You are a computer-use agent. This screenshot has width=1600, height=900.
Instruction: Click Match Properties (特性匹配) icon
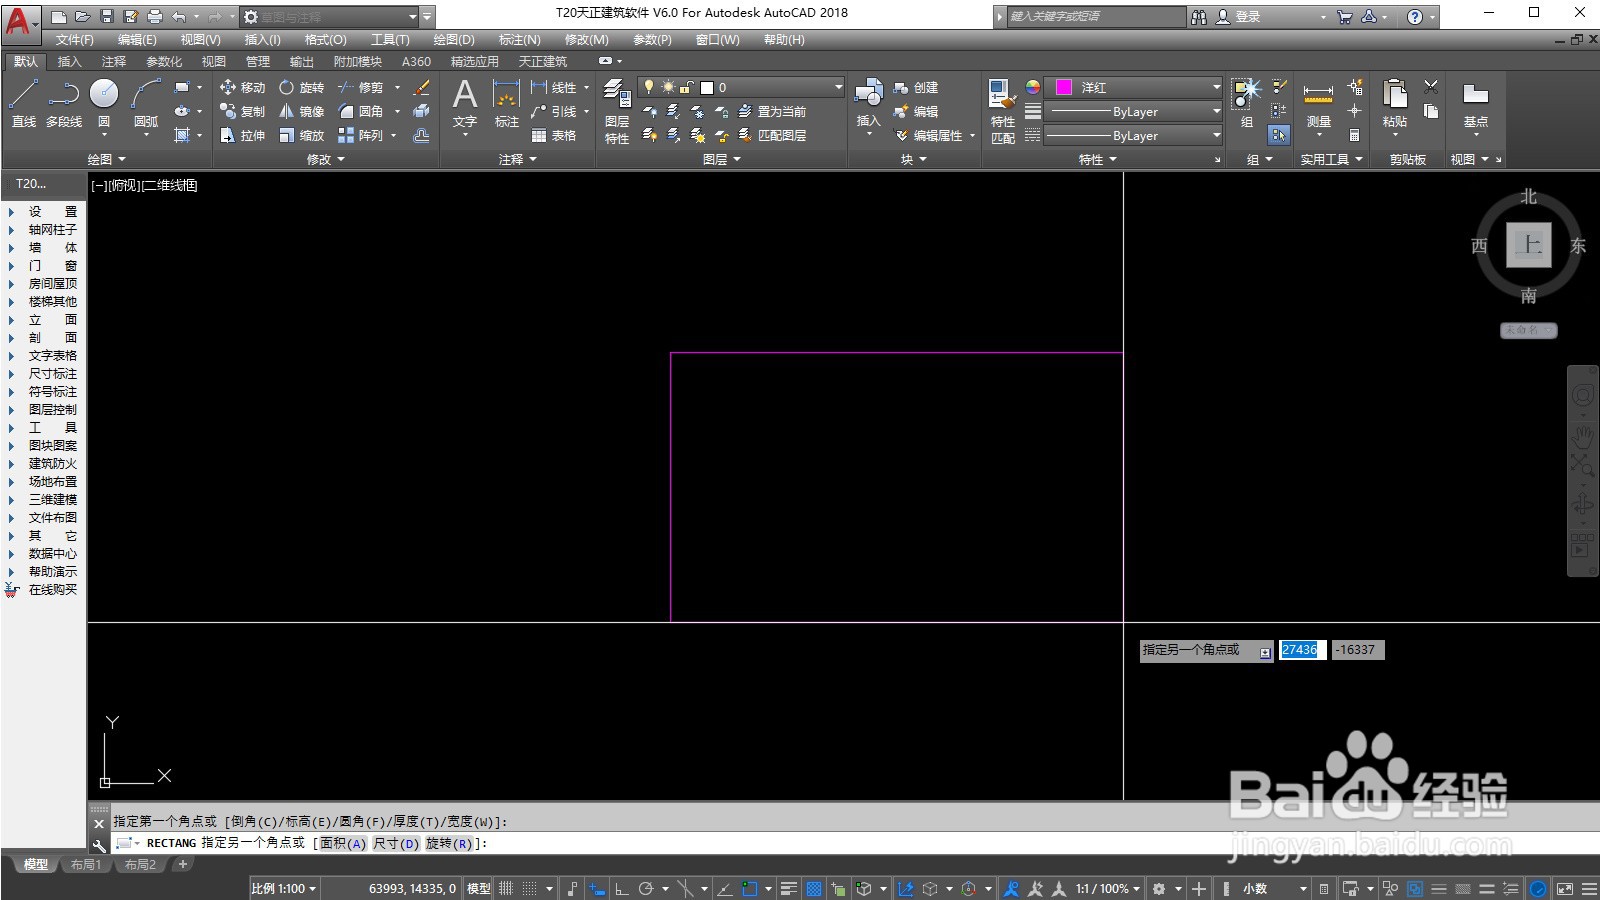(x=1003, y=110)
